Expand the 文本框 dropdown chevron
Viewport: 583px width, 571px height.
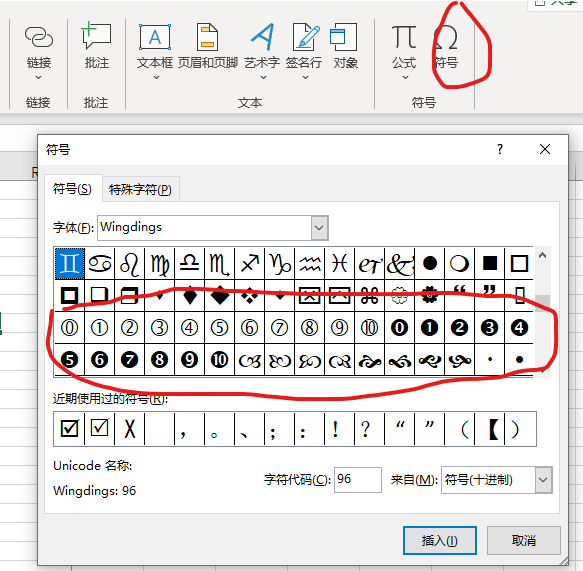157,78
